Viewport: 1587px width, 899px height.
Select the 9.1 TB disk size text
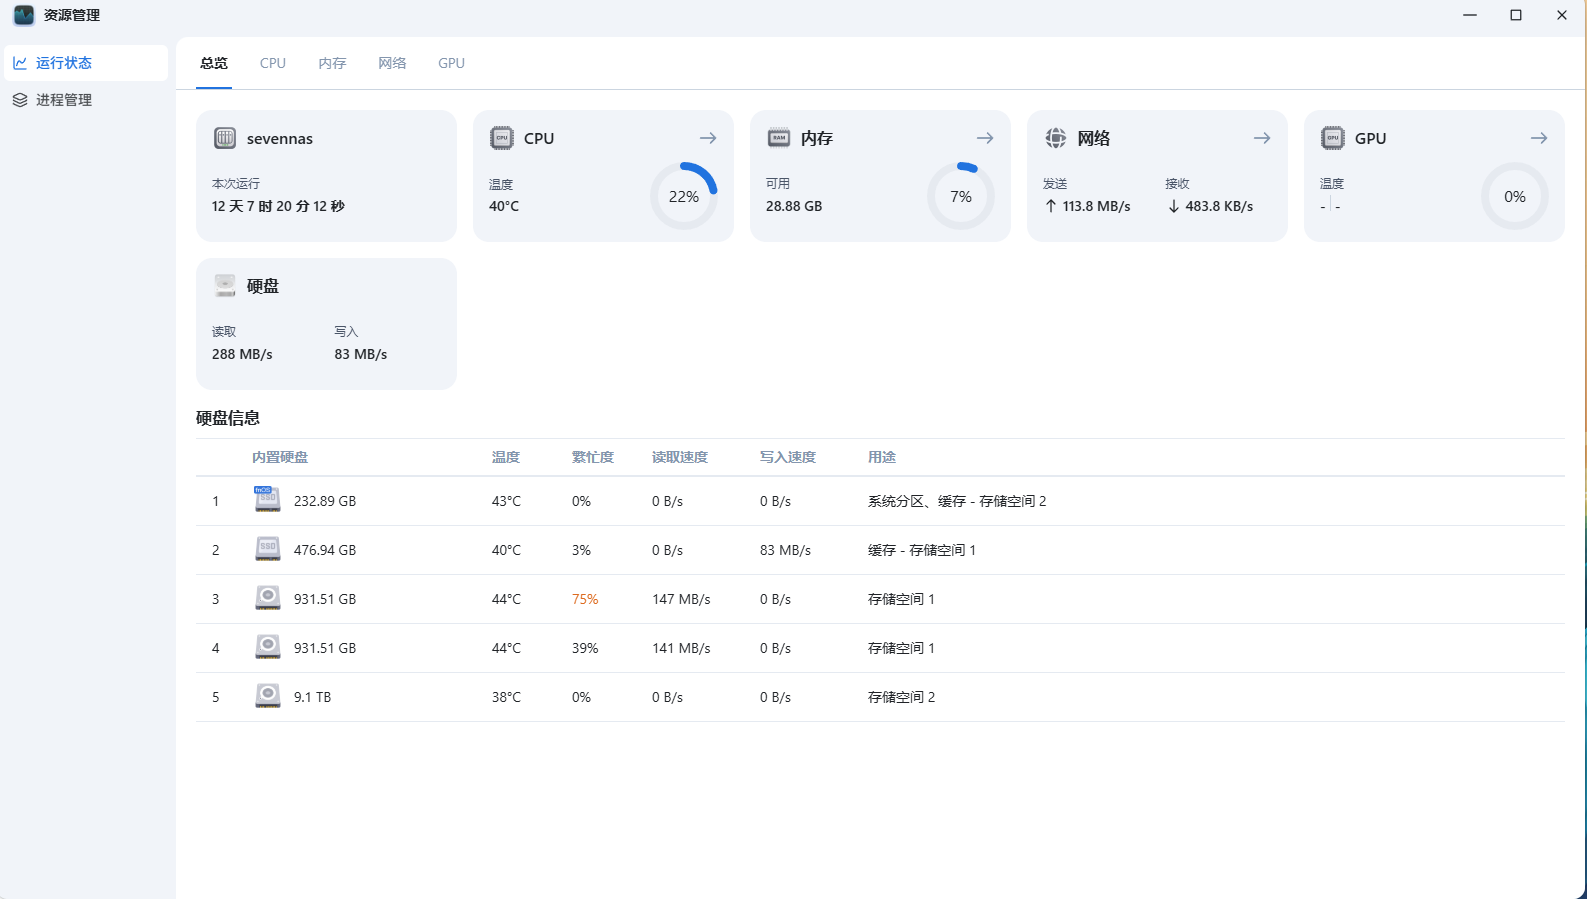point(312,697)
